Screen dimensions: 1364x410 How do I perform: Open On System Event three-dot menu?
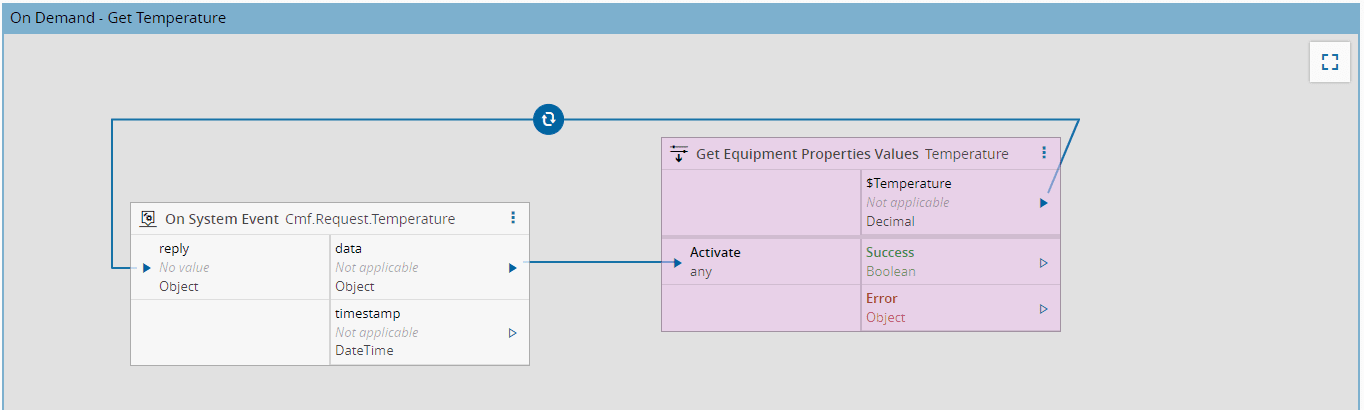[x=513, y=218]
